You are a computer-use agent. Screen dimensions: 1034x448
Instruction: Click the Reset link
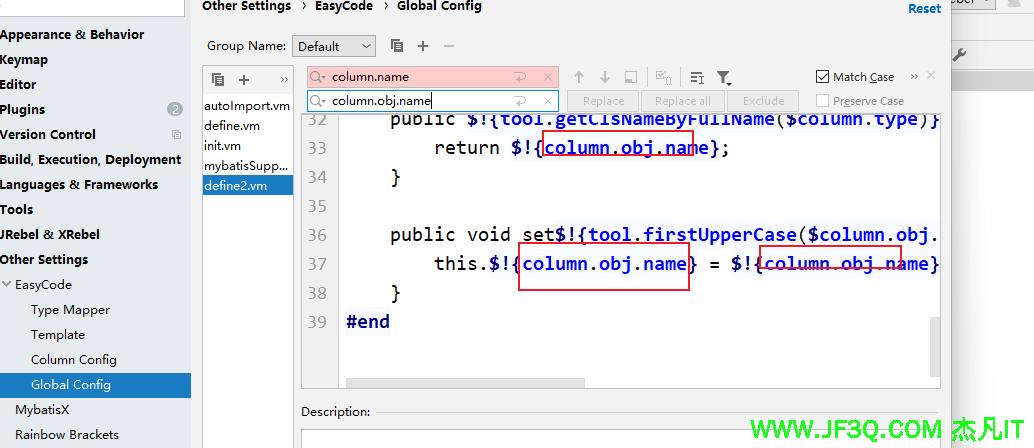[924, 9]
